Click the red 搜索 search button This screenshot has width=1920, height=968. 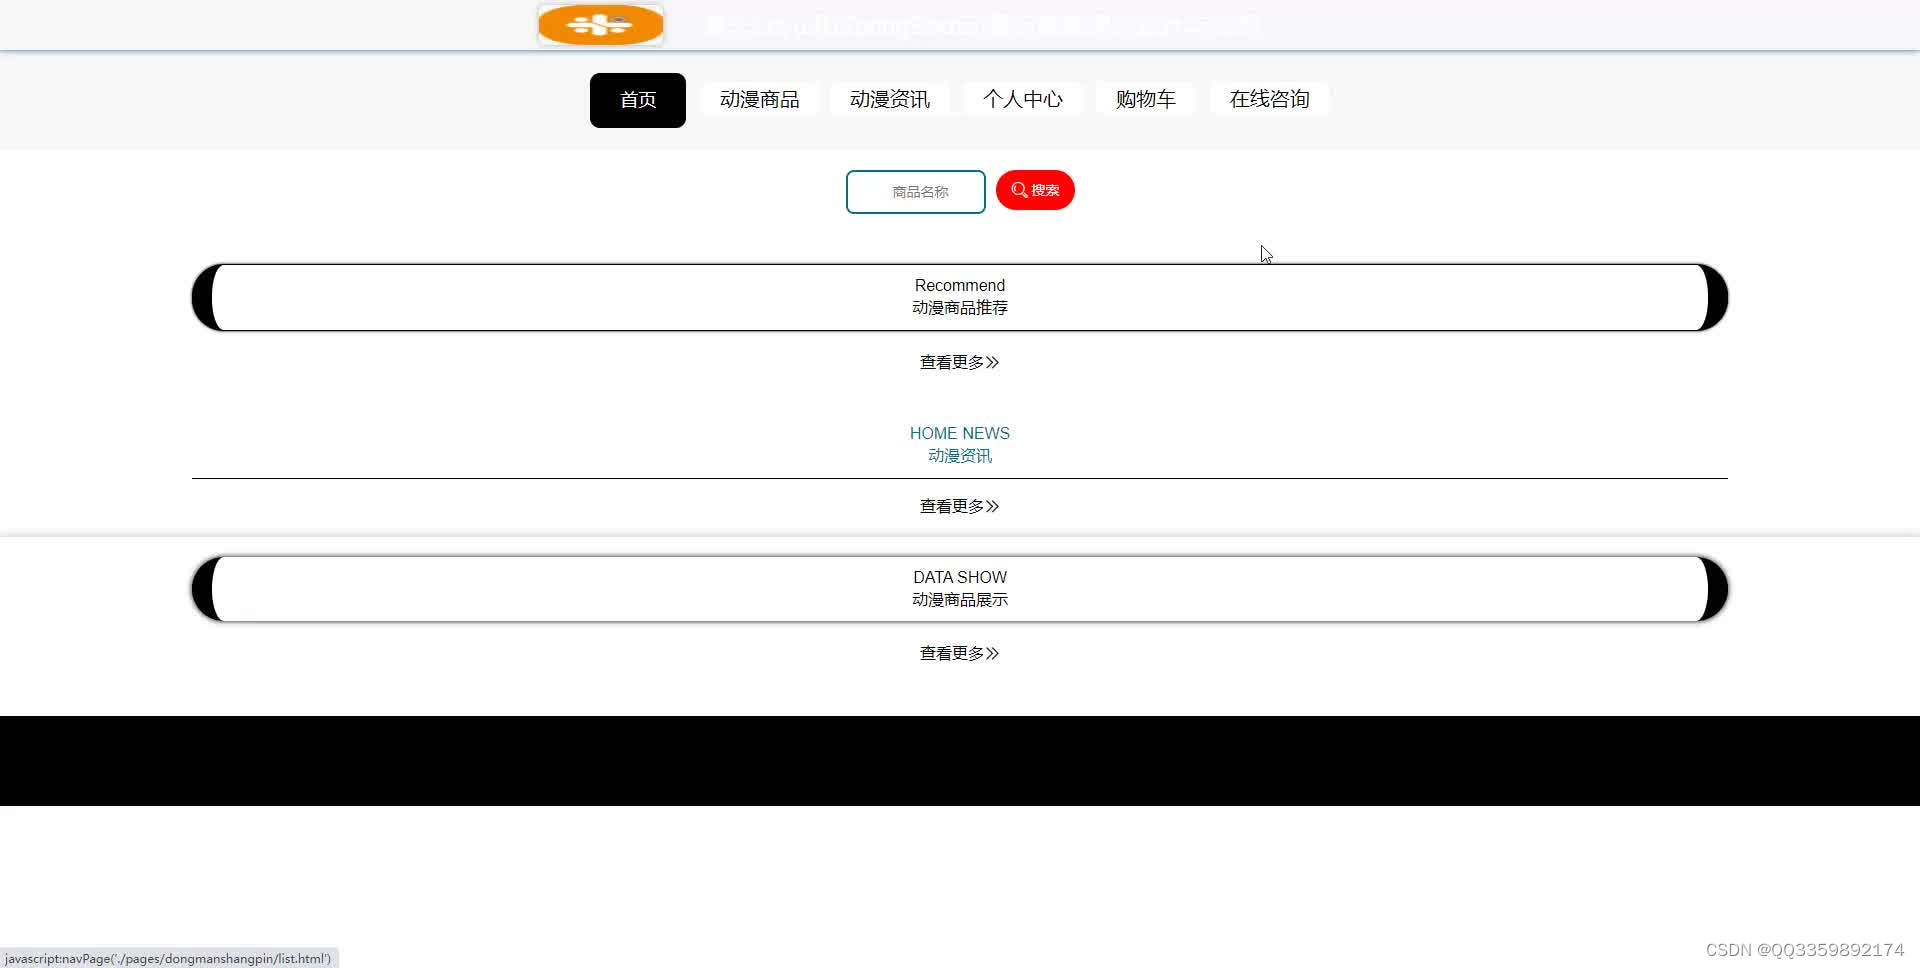click(x=1035, y=190)
